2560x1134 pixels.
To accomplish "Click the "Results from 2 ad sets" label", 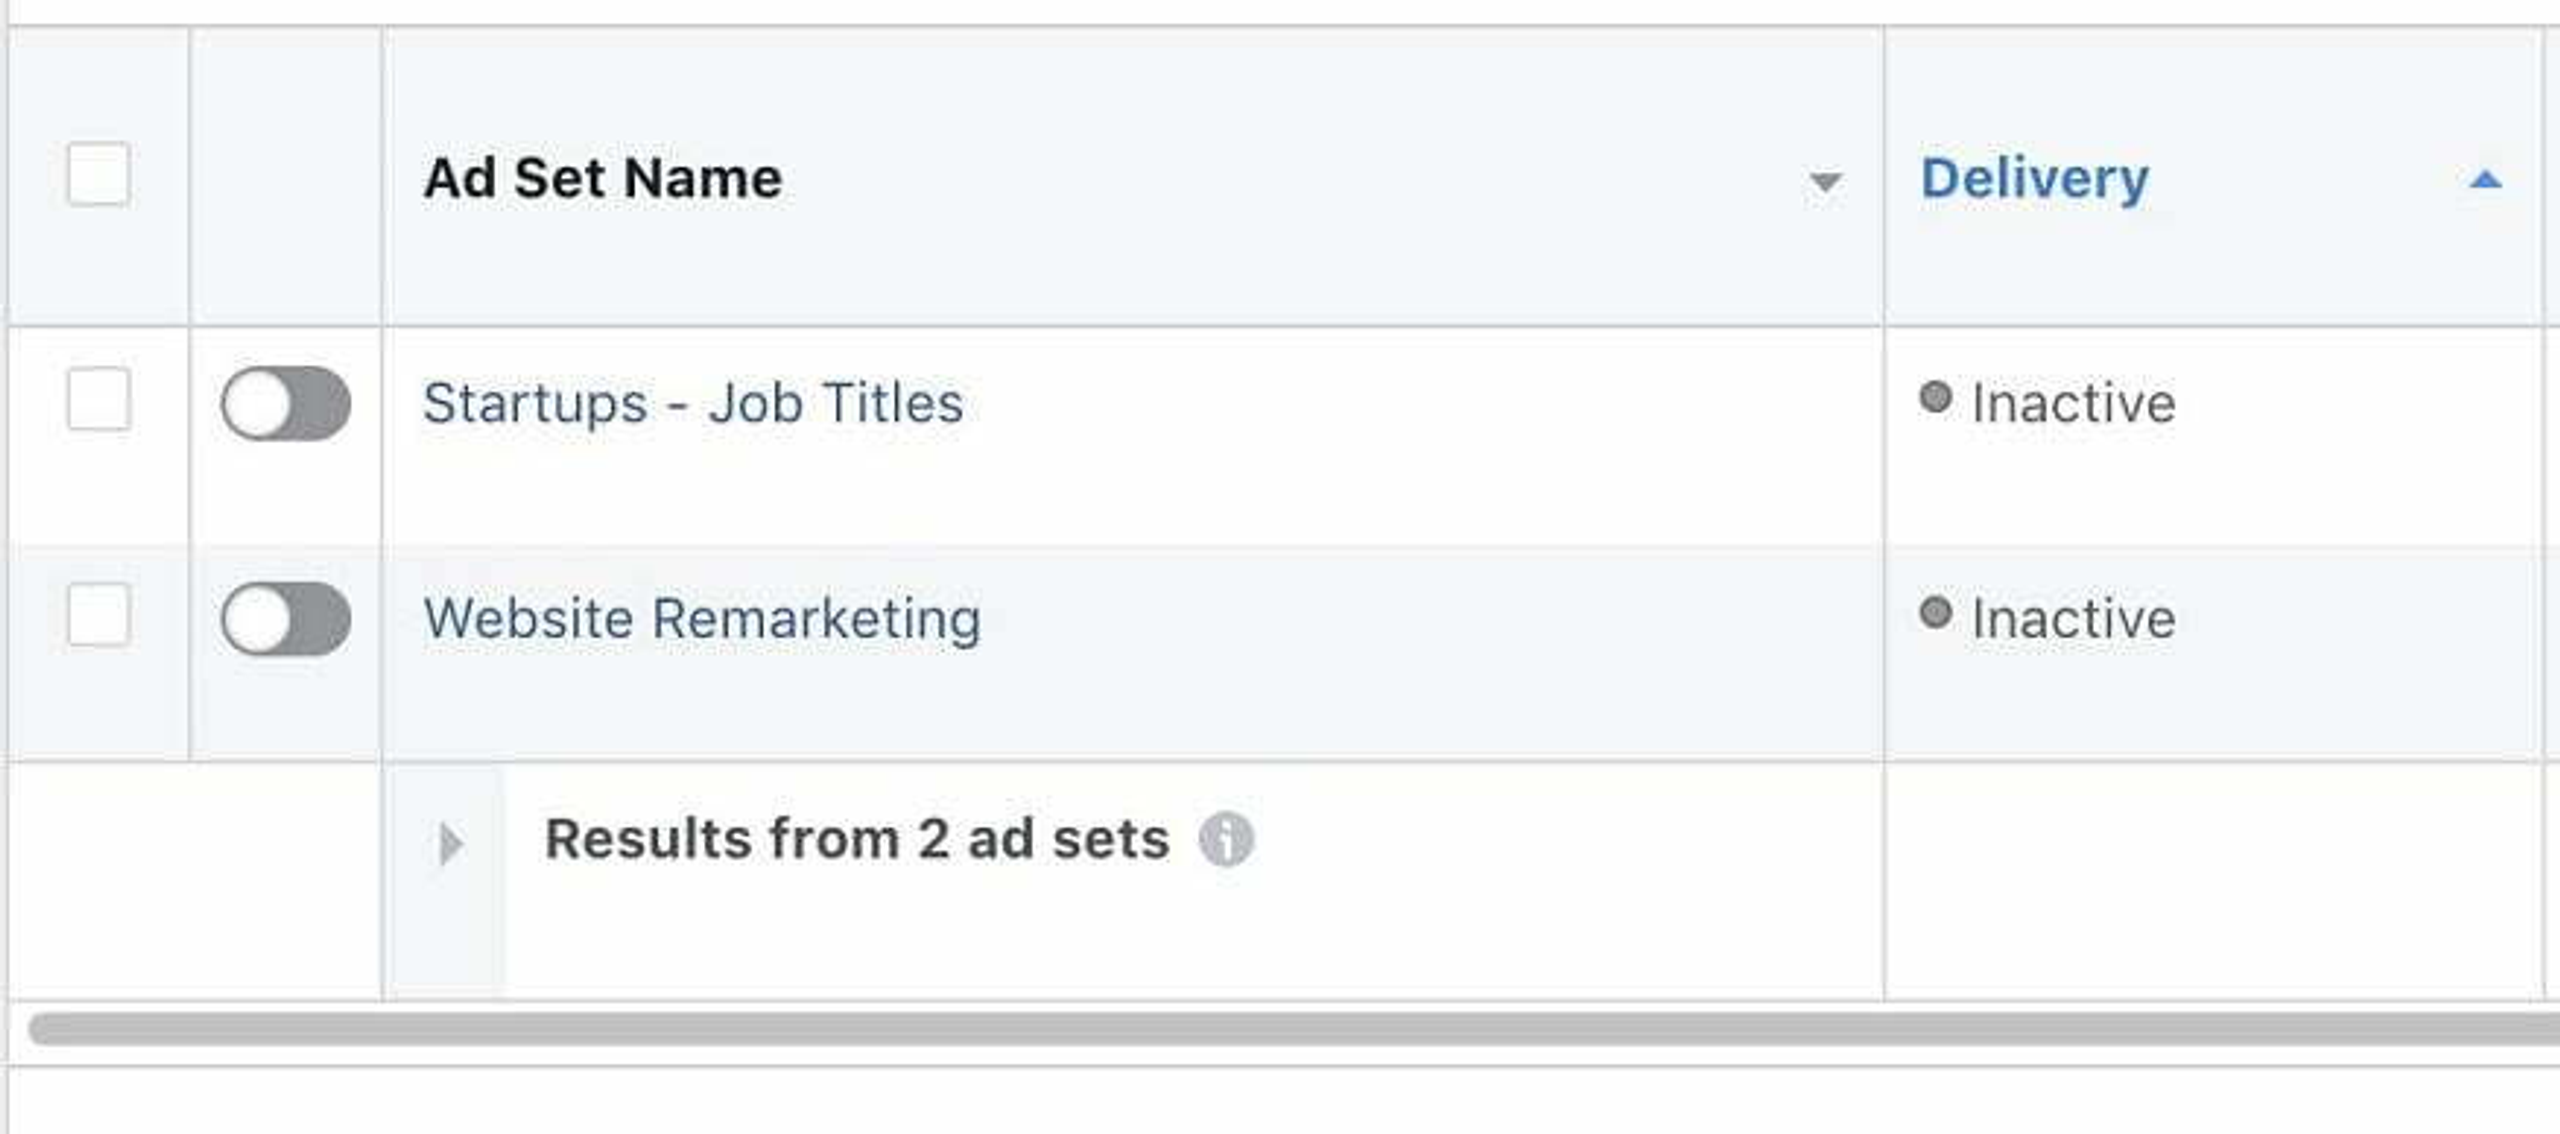I will pyautogui.click(x=856, y=838).
